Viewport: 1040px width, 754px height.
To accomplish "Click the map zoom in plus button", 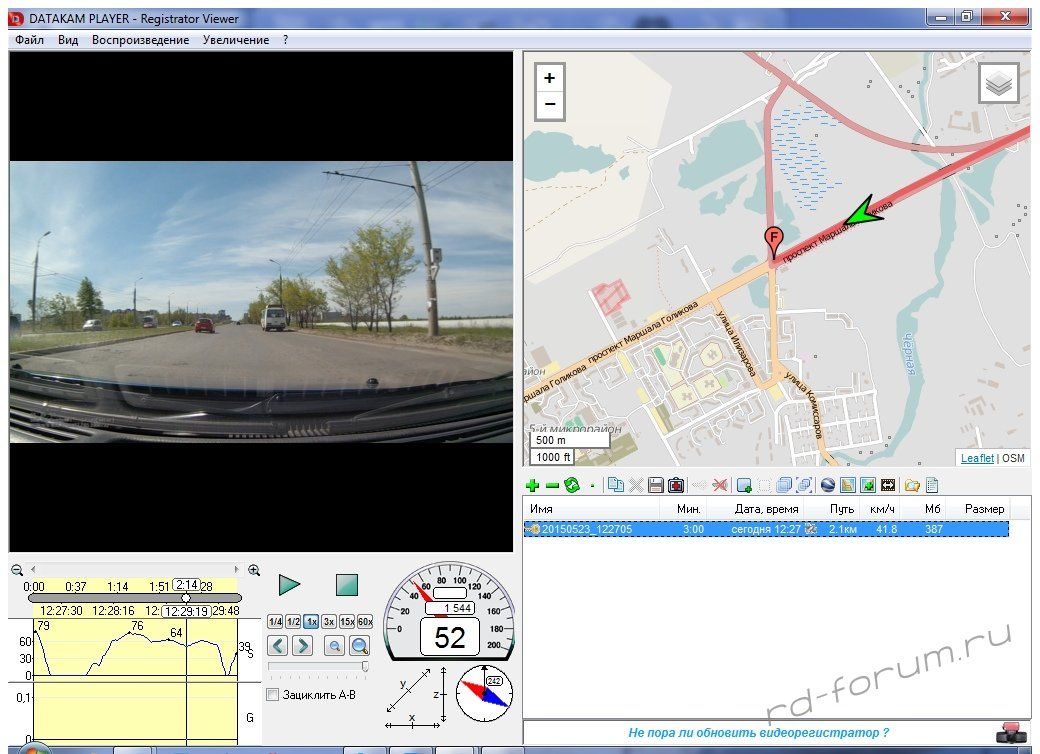I will pos(549,79).
